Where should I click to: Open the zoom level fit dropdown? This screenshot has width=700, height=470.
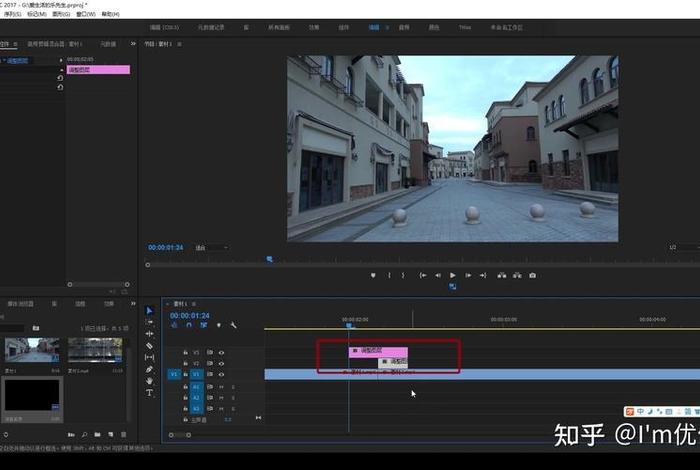click(211, 247)
